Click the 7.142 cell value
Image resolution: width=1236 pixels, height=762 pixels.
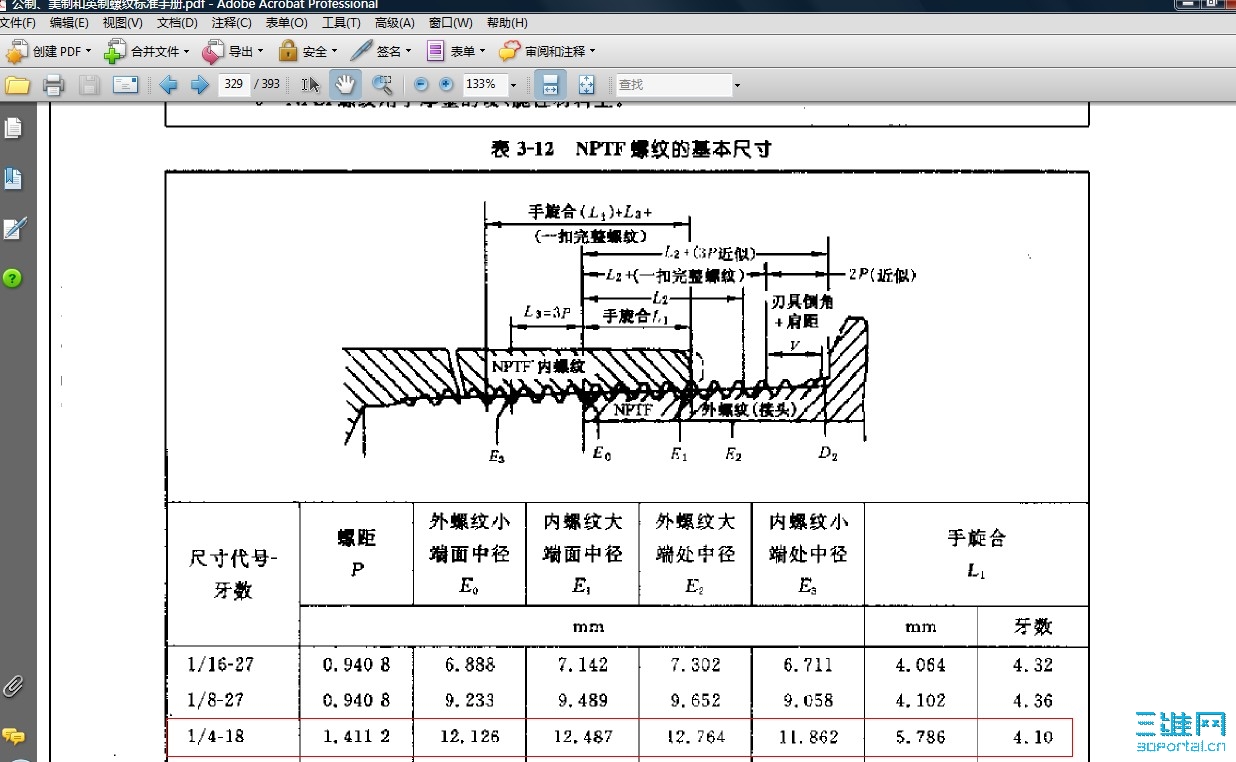(582, 664)
